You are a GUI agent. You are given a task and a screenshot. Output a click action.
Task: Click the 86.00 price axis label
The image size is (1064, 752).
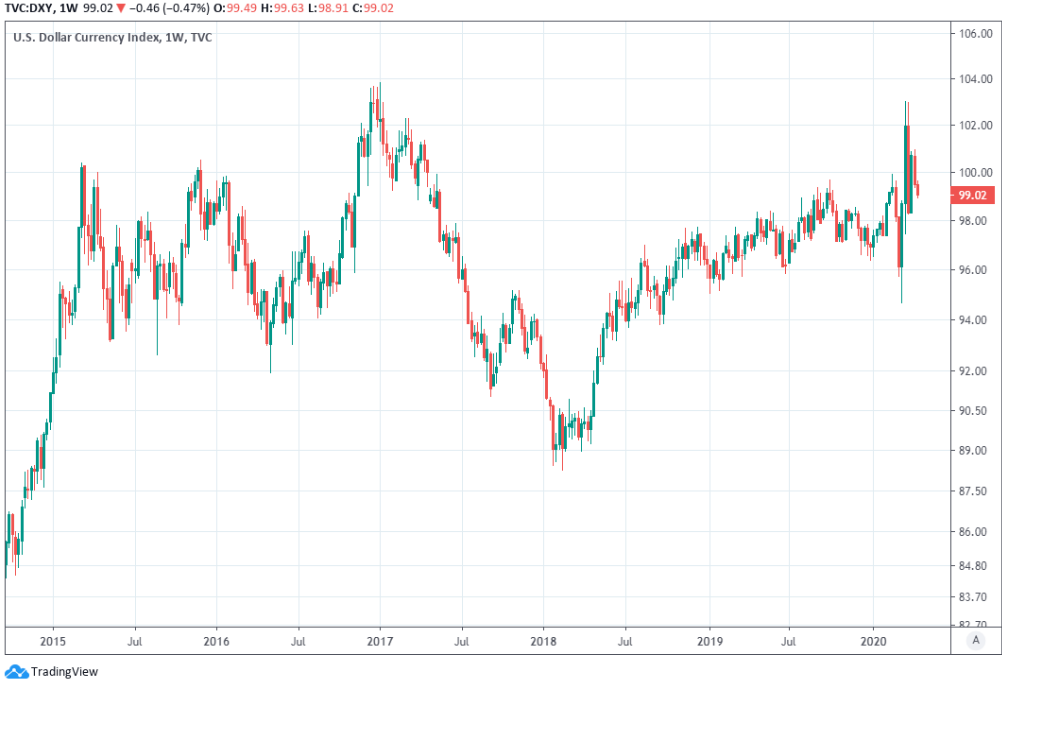point(972,531)
